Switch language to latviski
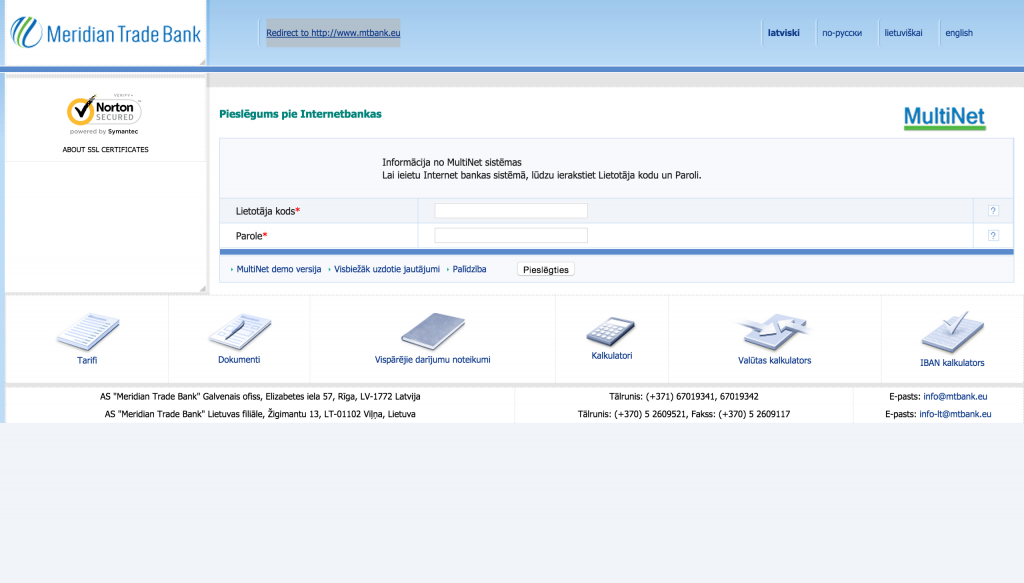 784,33
